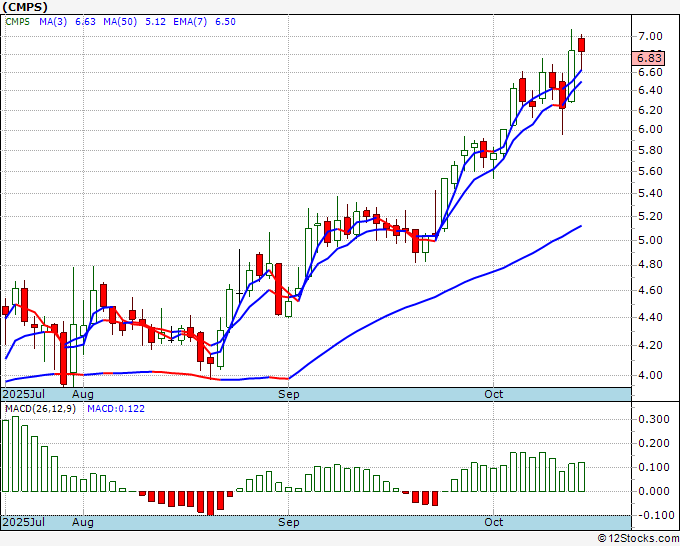Click 2025Jul on the MACD time axis
Image resolution: width=680 pixels, height=546 pixels.
[23, 522]
